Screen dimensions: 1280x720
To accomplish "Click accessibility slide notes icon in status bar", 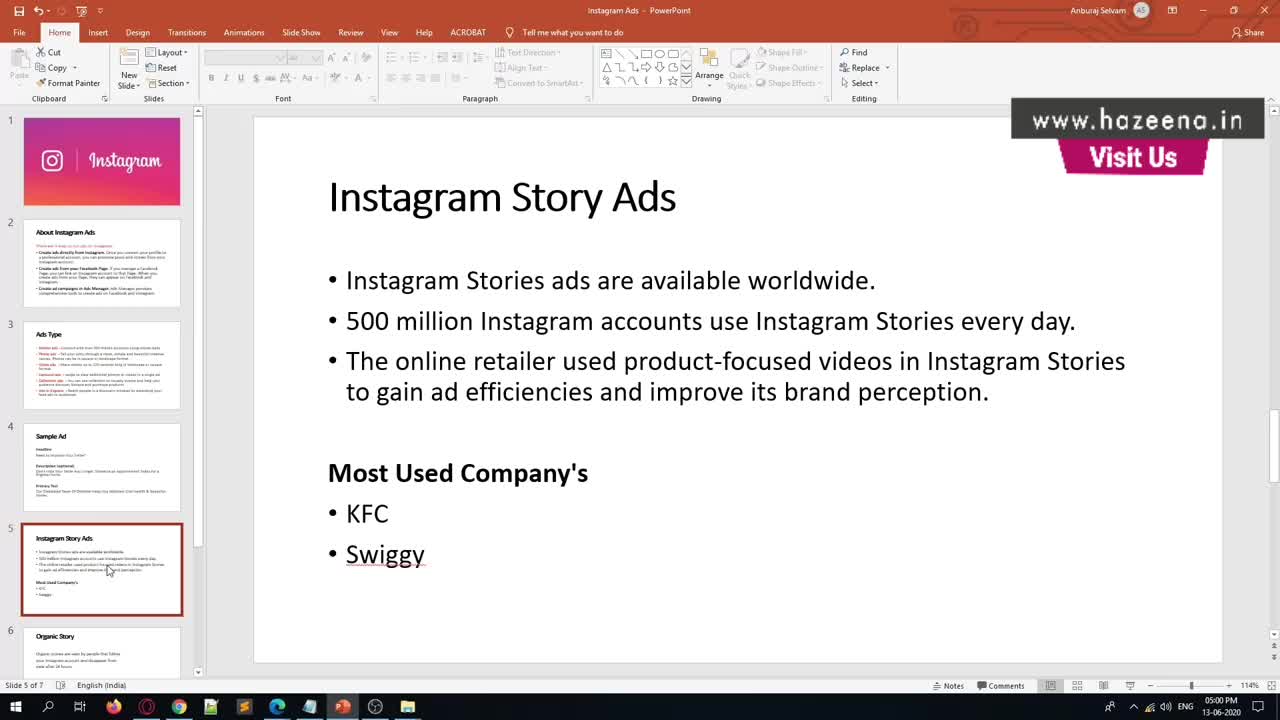I will [61, 686].
